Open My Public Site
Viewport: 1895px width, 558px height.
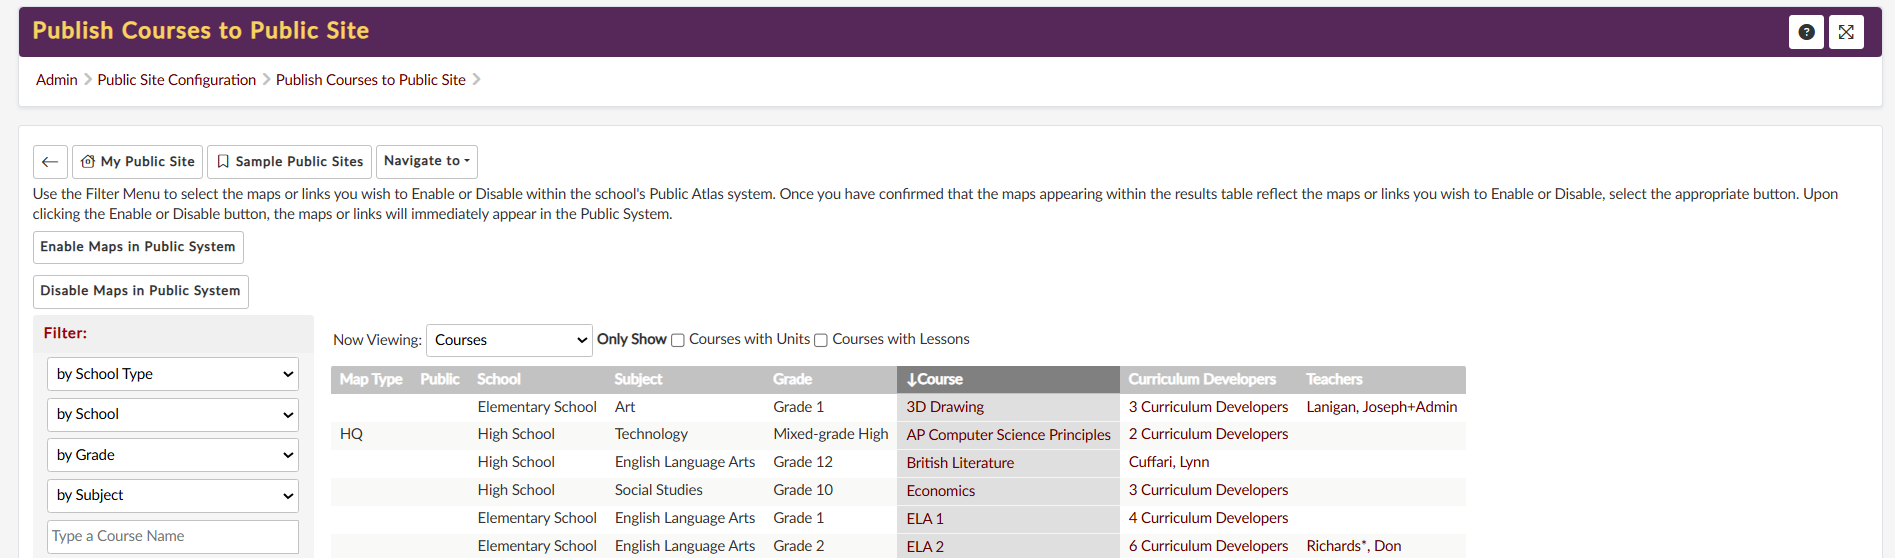pyautogui.click(x=138, y=162)
